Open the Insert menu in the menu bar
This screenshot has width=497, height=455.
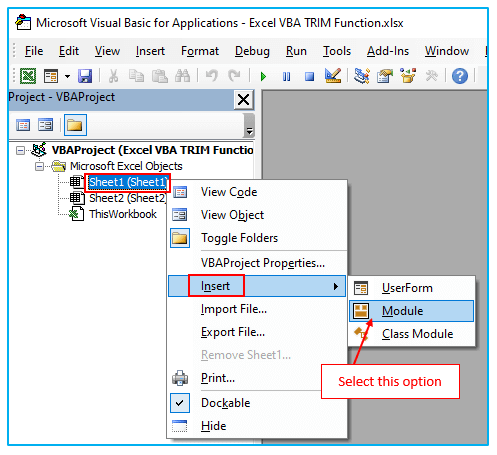150,51
